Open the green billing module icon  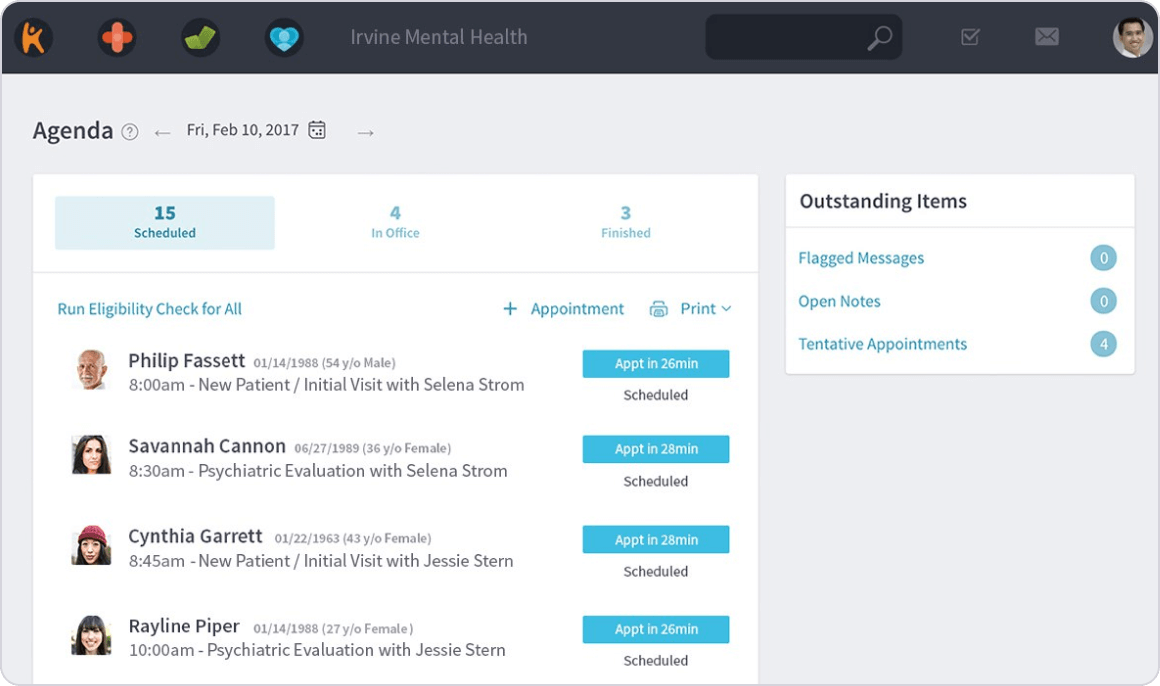click(201, 38)
